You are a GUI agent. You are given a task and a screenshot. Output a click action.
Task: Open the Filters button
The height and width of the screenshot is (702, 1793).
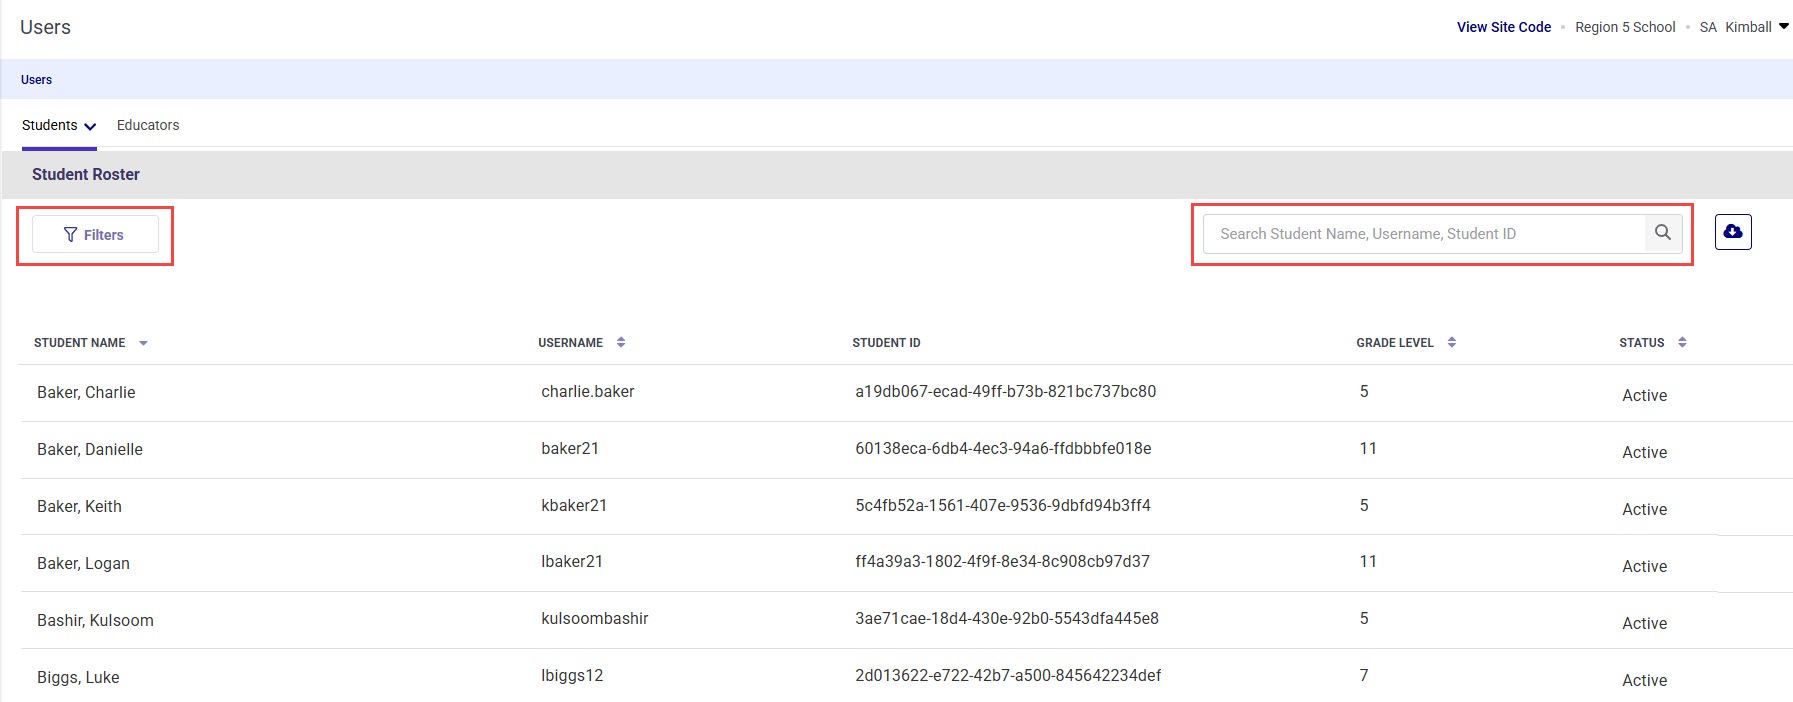pyautogui.click(x=95, y=235)
